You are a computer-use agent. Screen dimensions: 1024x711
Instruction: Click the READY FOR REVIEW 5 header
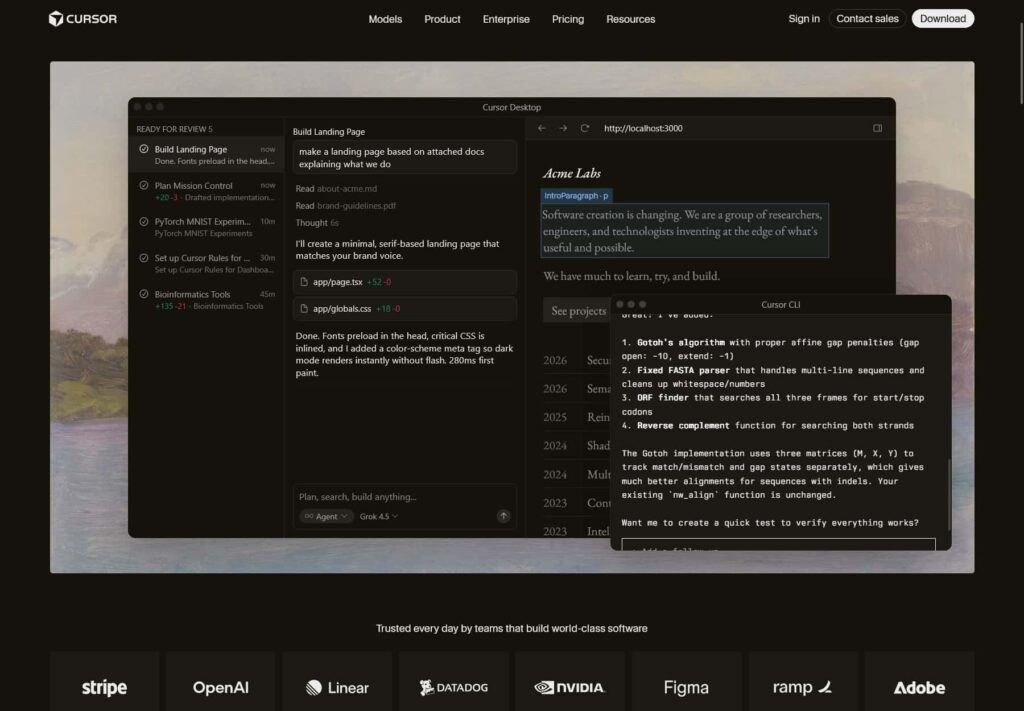(x=174, y=129)
